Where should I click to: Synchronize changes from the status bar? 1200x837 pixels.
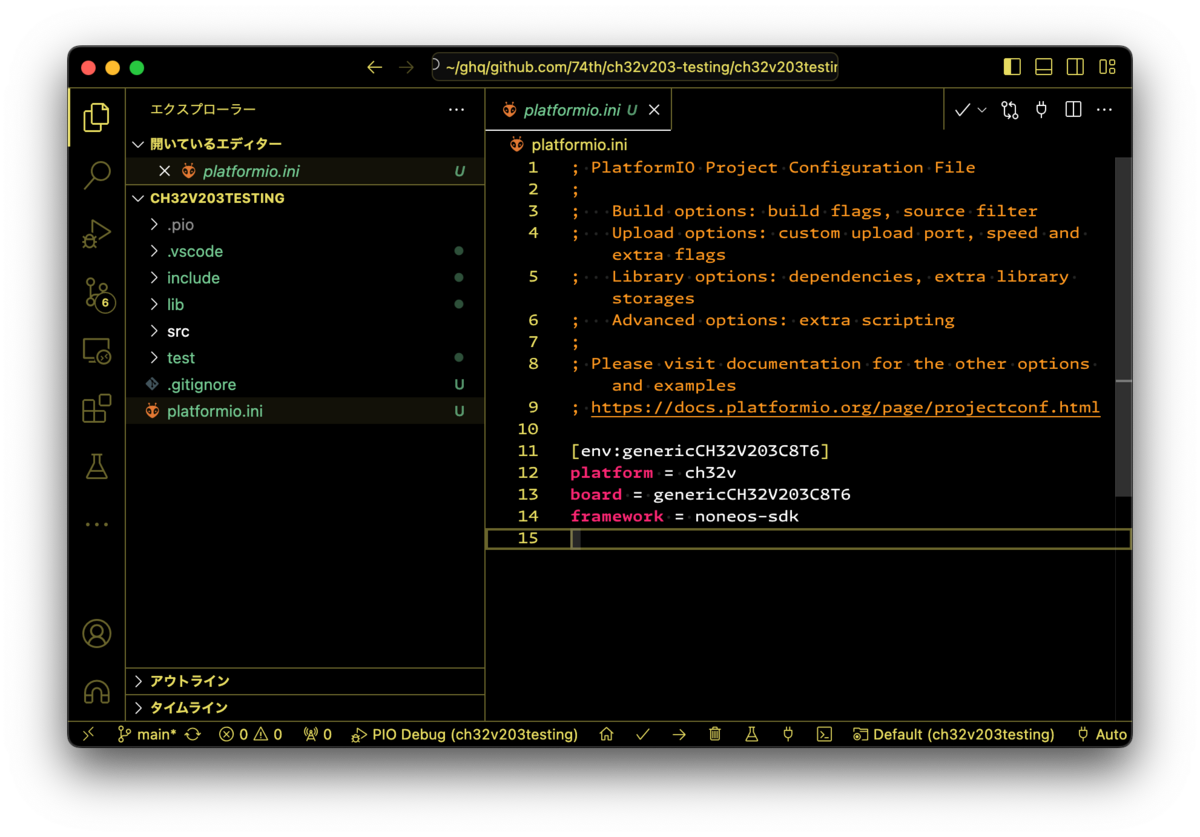click(193, 734)
